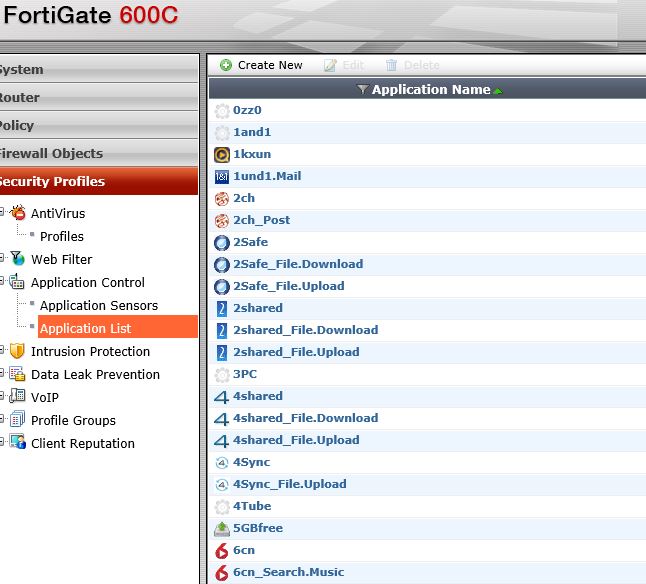The height and width of the screenshot is (584, 646).
Task: Click the 1und1.Mail app icon
Action: 222,177
